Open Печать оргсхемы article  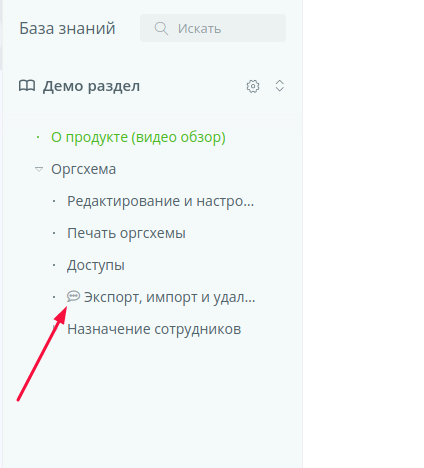[x=126, y=233]
